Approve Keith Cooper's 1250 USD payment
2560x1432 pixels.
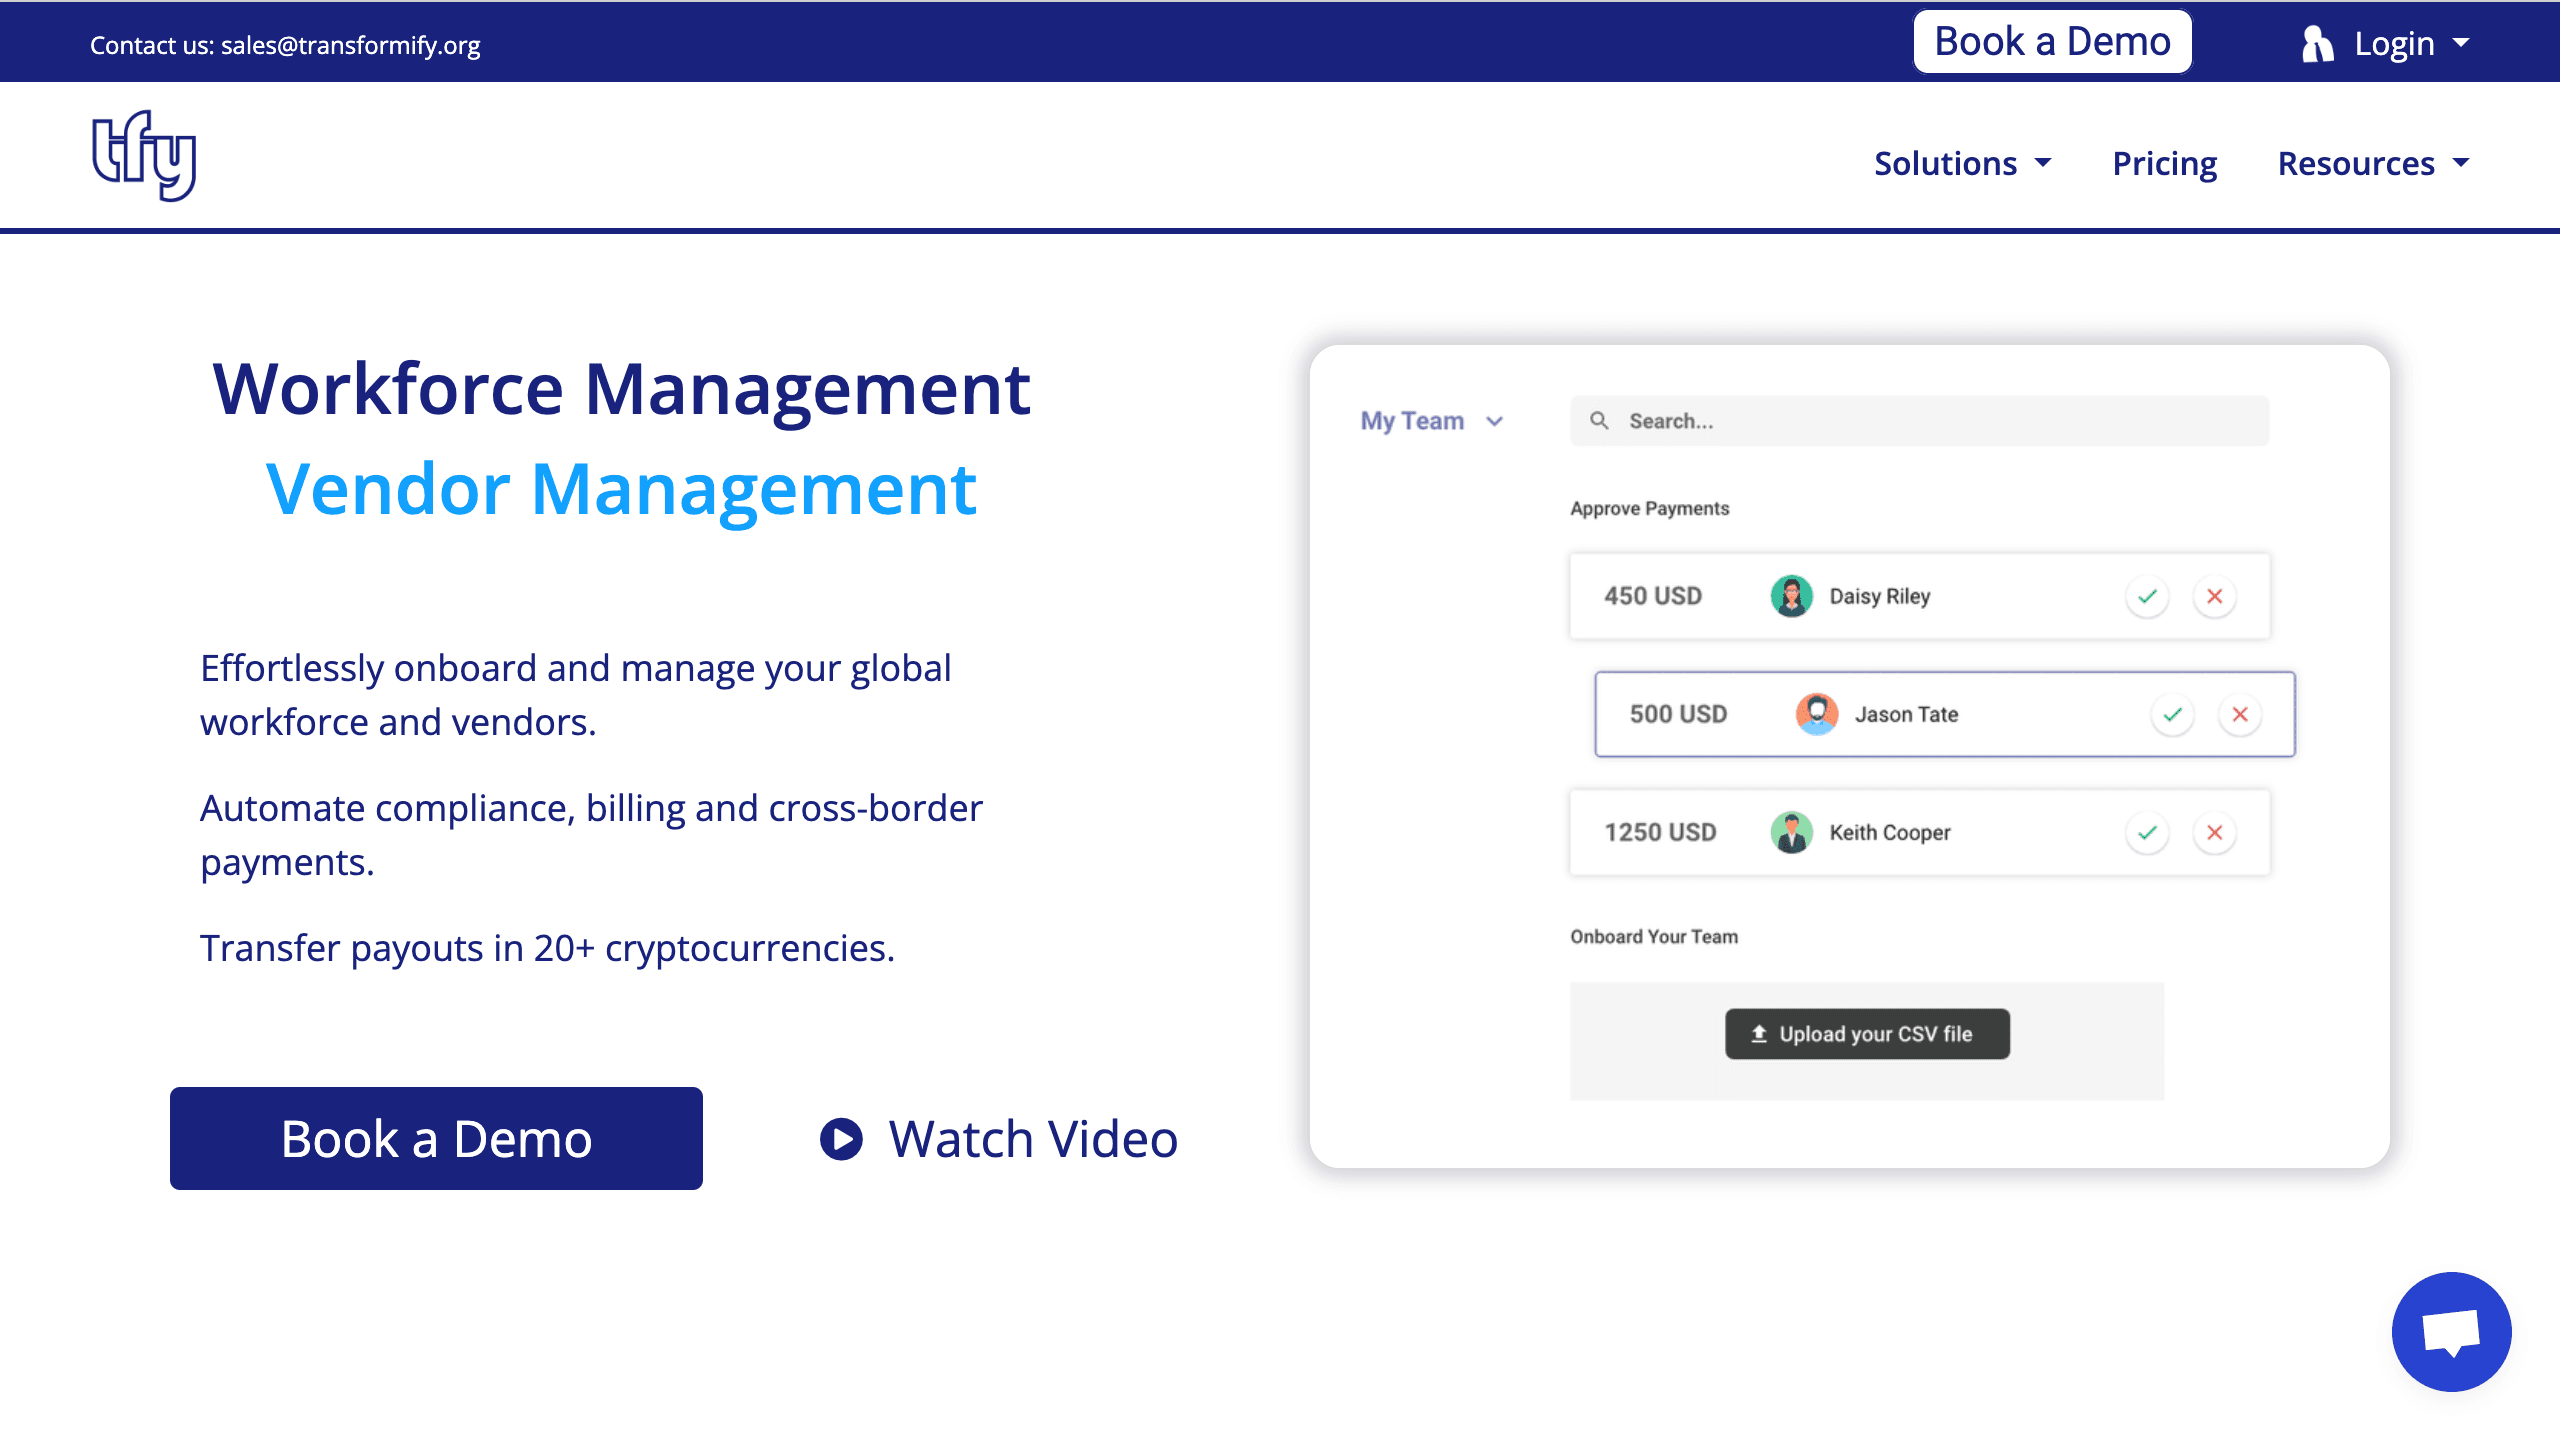click(2147, 833)
